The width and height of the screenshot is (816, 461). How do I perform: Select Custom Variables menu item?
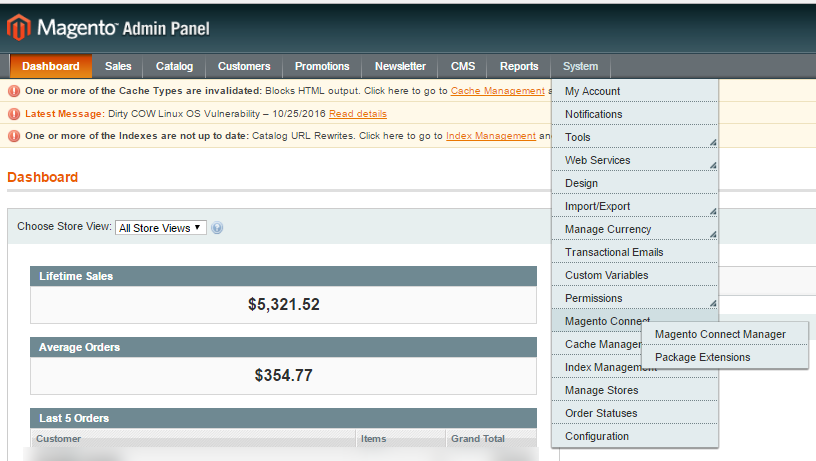point(635,275)
